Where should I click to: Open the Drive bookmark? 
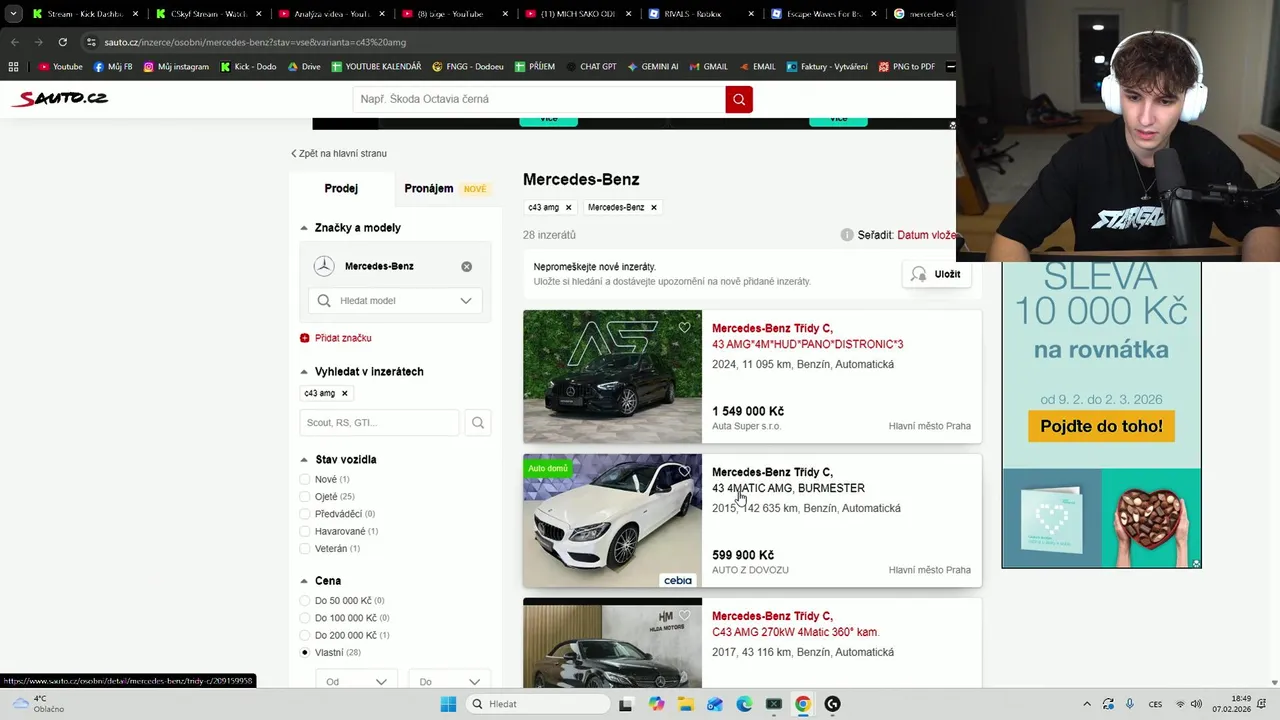pyautogui.click(x=304, y=67)
